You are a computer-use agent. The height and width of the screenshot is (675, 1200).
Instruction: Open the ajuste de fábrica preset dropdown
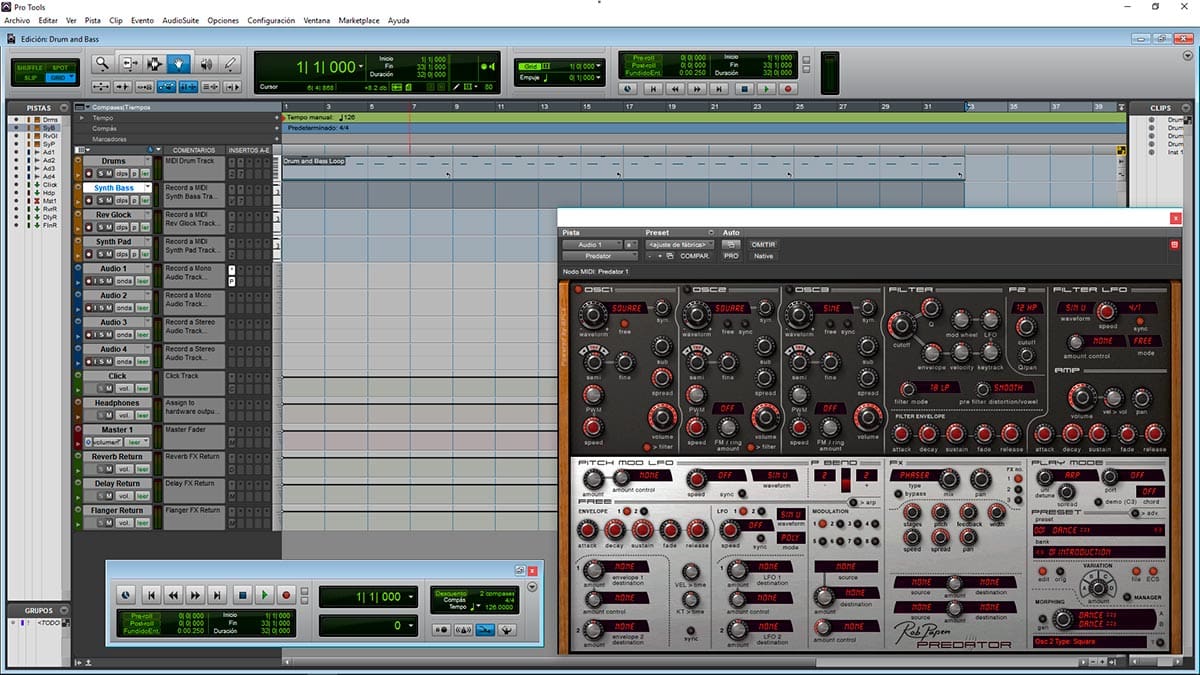click(680, 244)
